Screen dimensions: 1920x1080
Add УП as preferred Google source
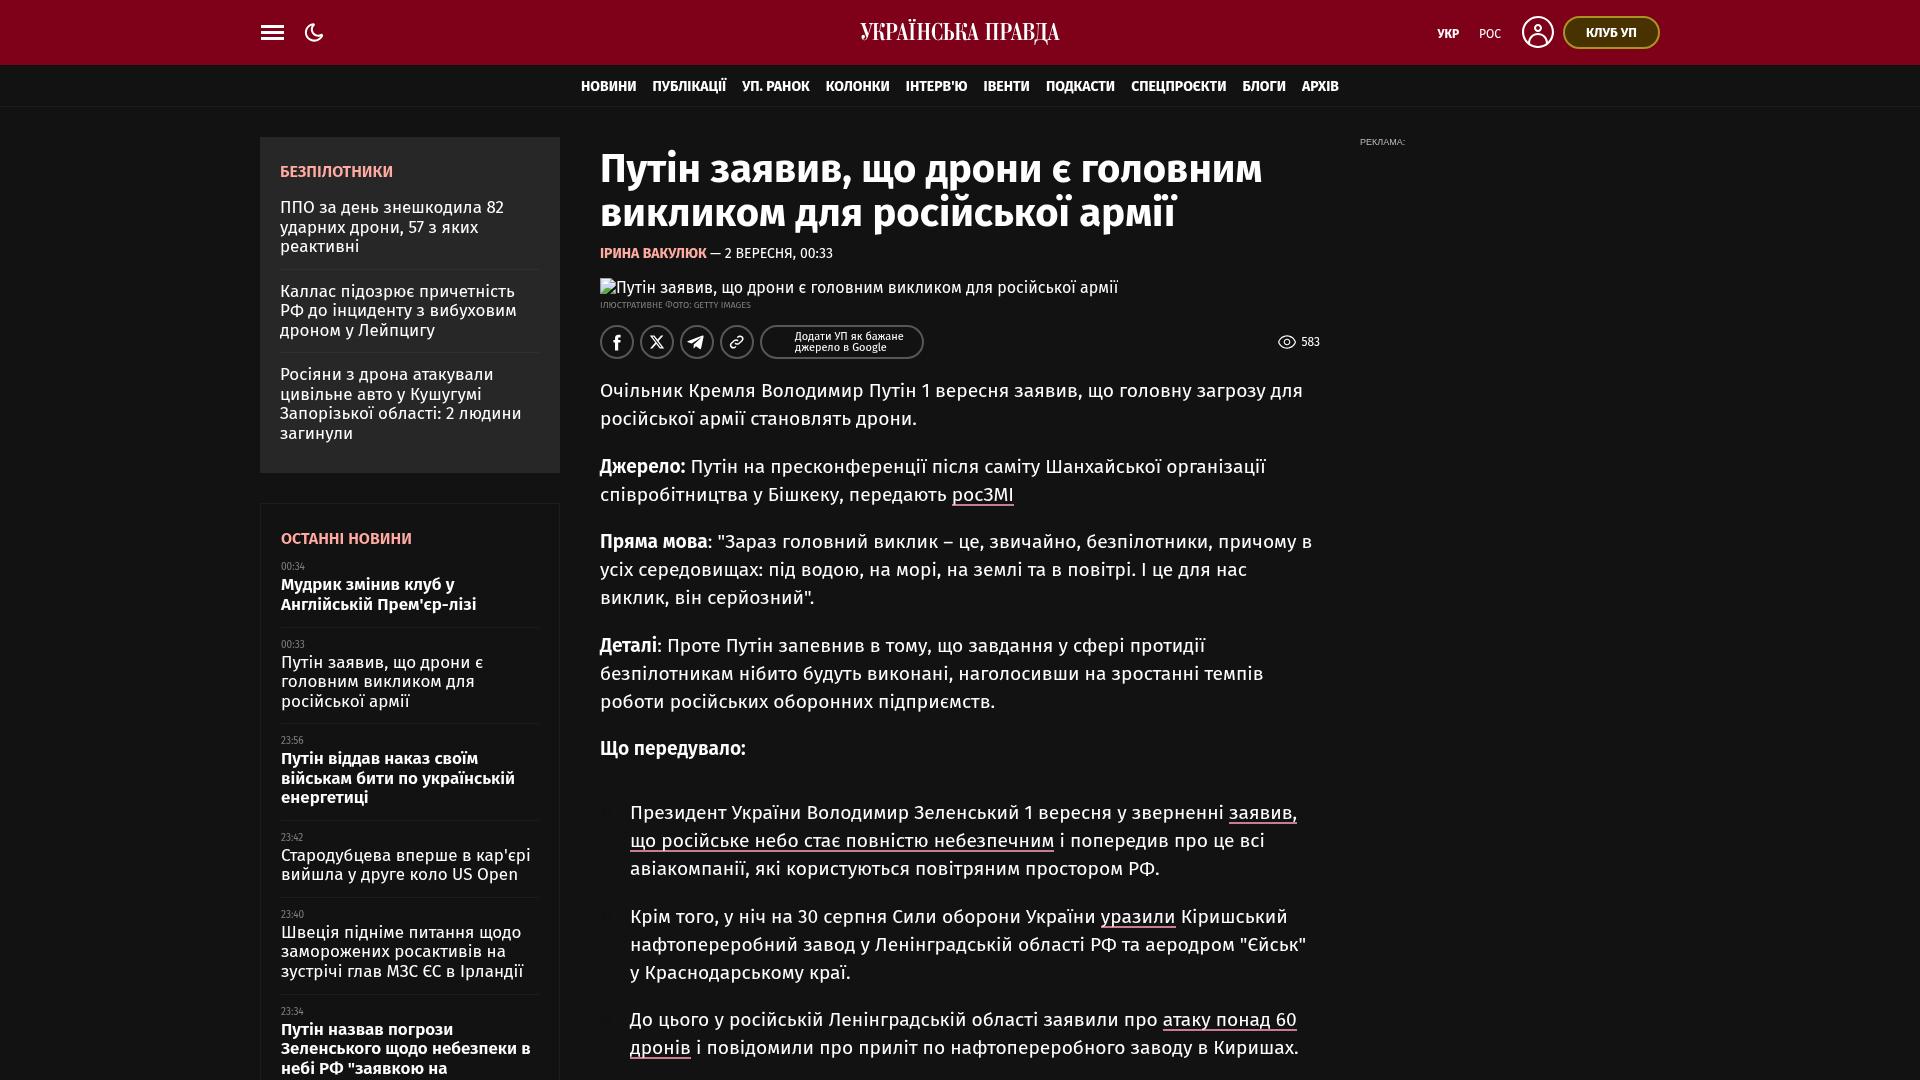842,342
